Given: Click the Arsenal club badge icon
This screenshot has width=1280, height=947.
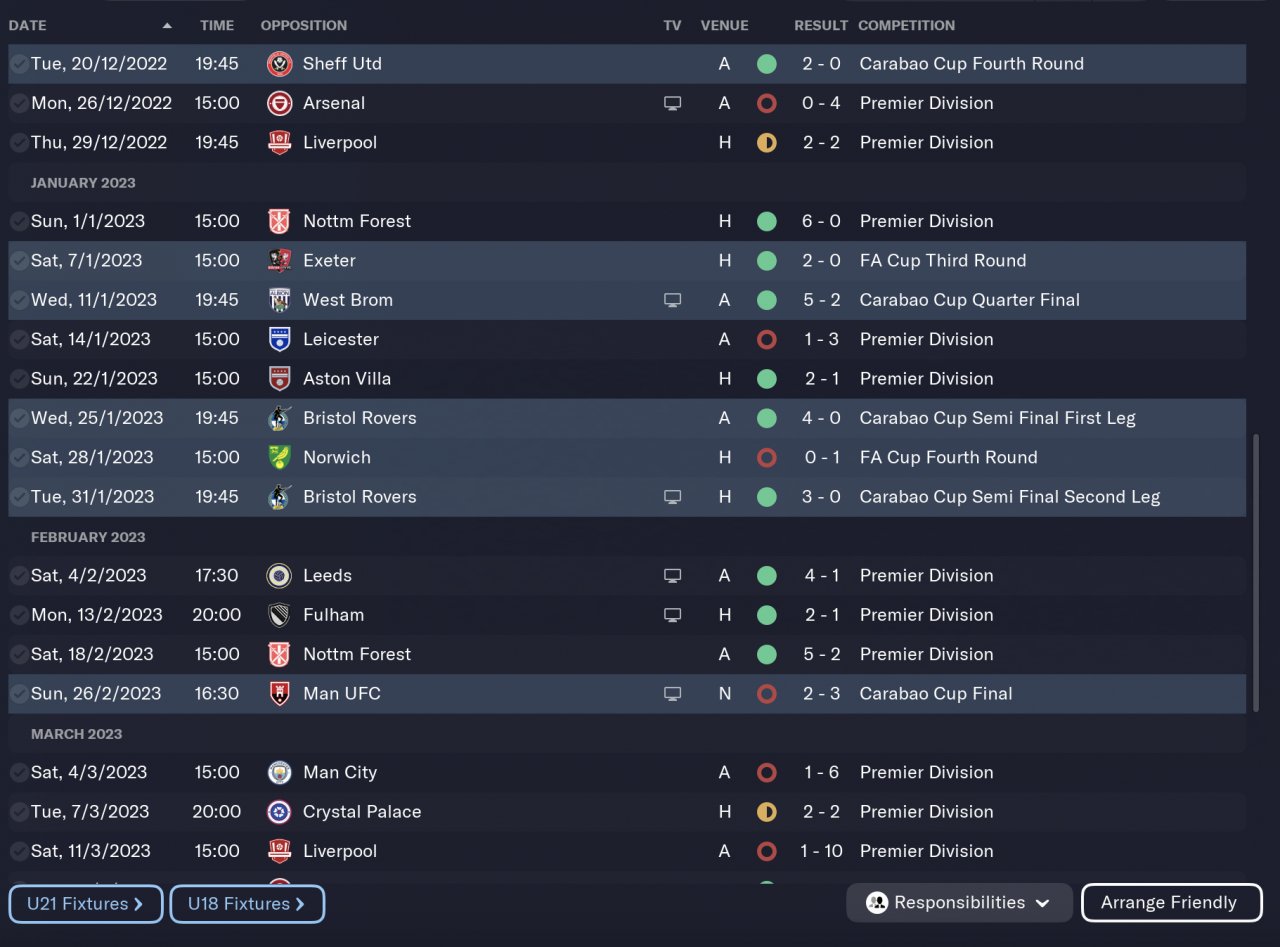Looking at the screenshot, I should pyautogui.click(x=279, y=103).
